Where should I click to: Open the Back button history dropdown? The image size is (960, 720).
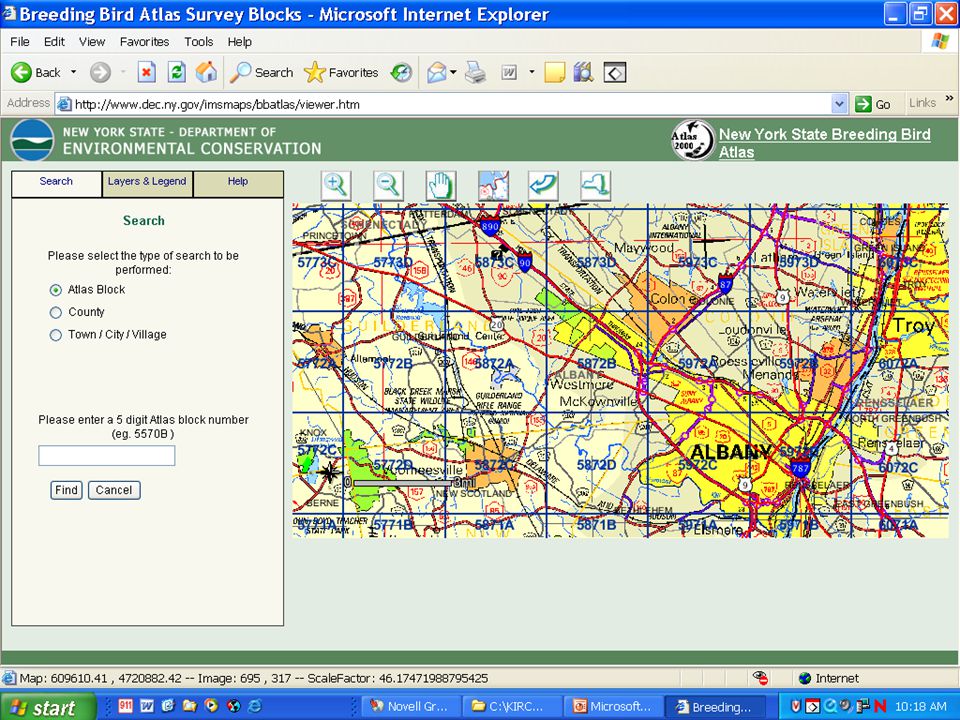click(x=73, y=72)
